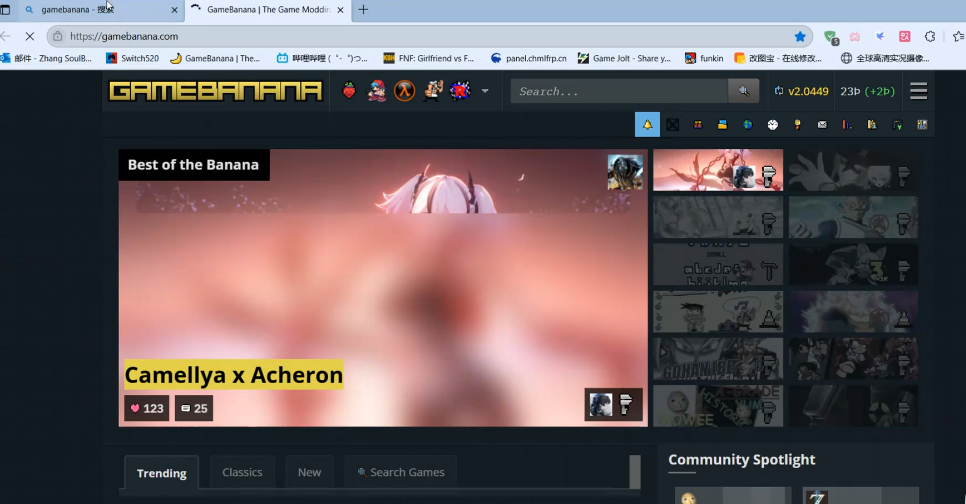Close the gamebanana search browser tab
Viewport: 966px width, 504px height.
pos(174,10)
